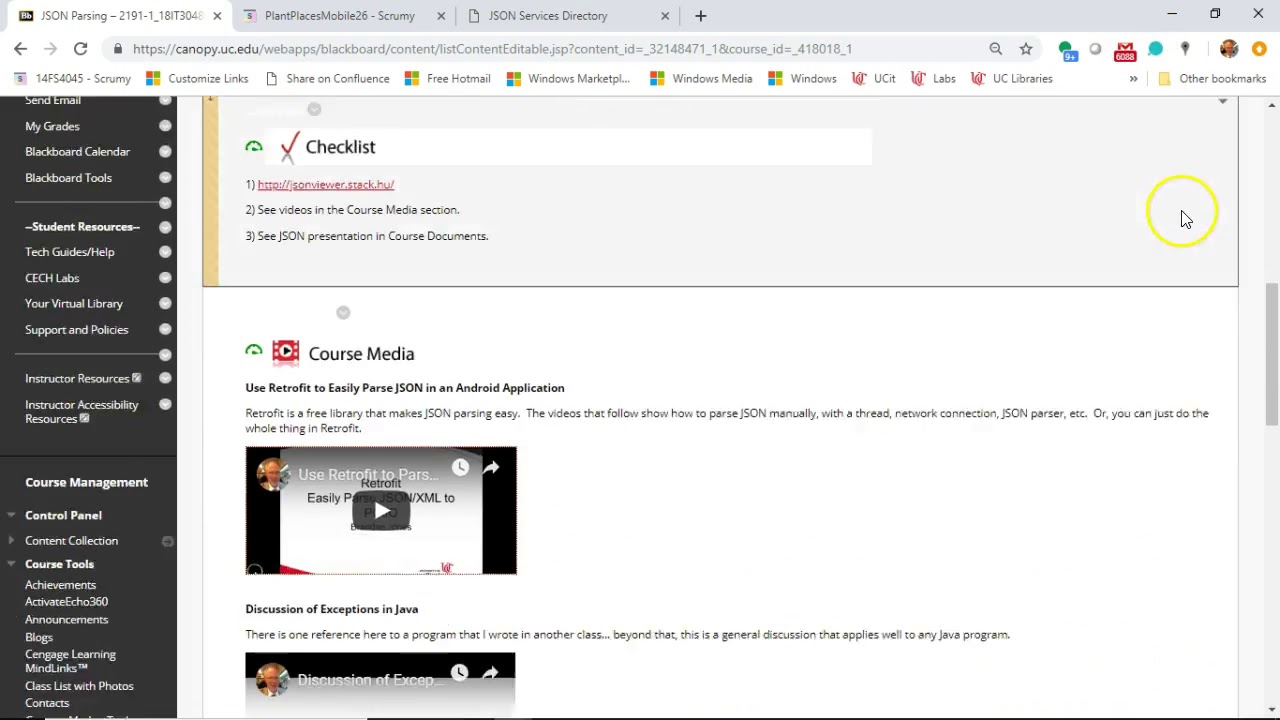Open Blackboard Calendar in sidebar
The width and height of the screenshot is (1280, 720).
(x=77, y=152)
